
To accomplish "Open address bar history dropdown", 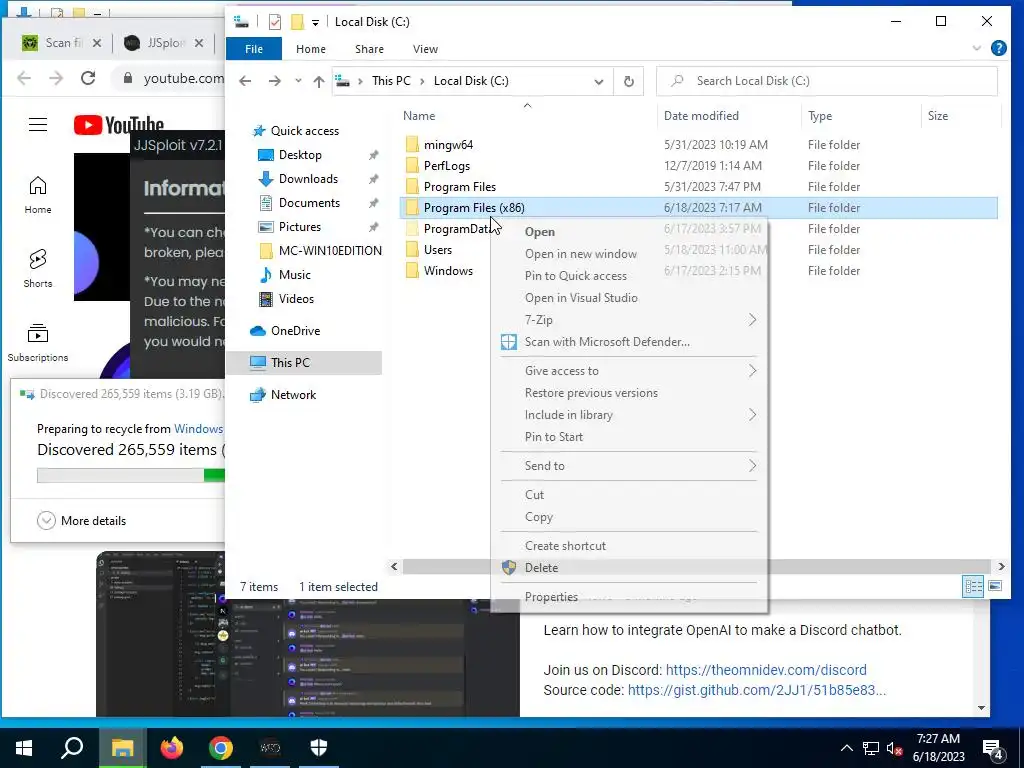I will 598,82.
